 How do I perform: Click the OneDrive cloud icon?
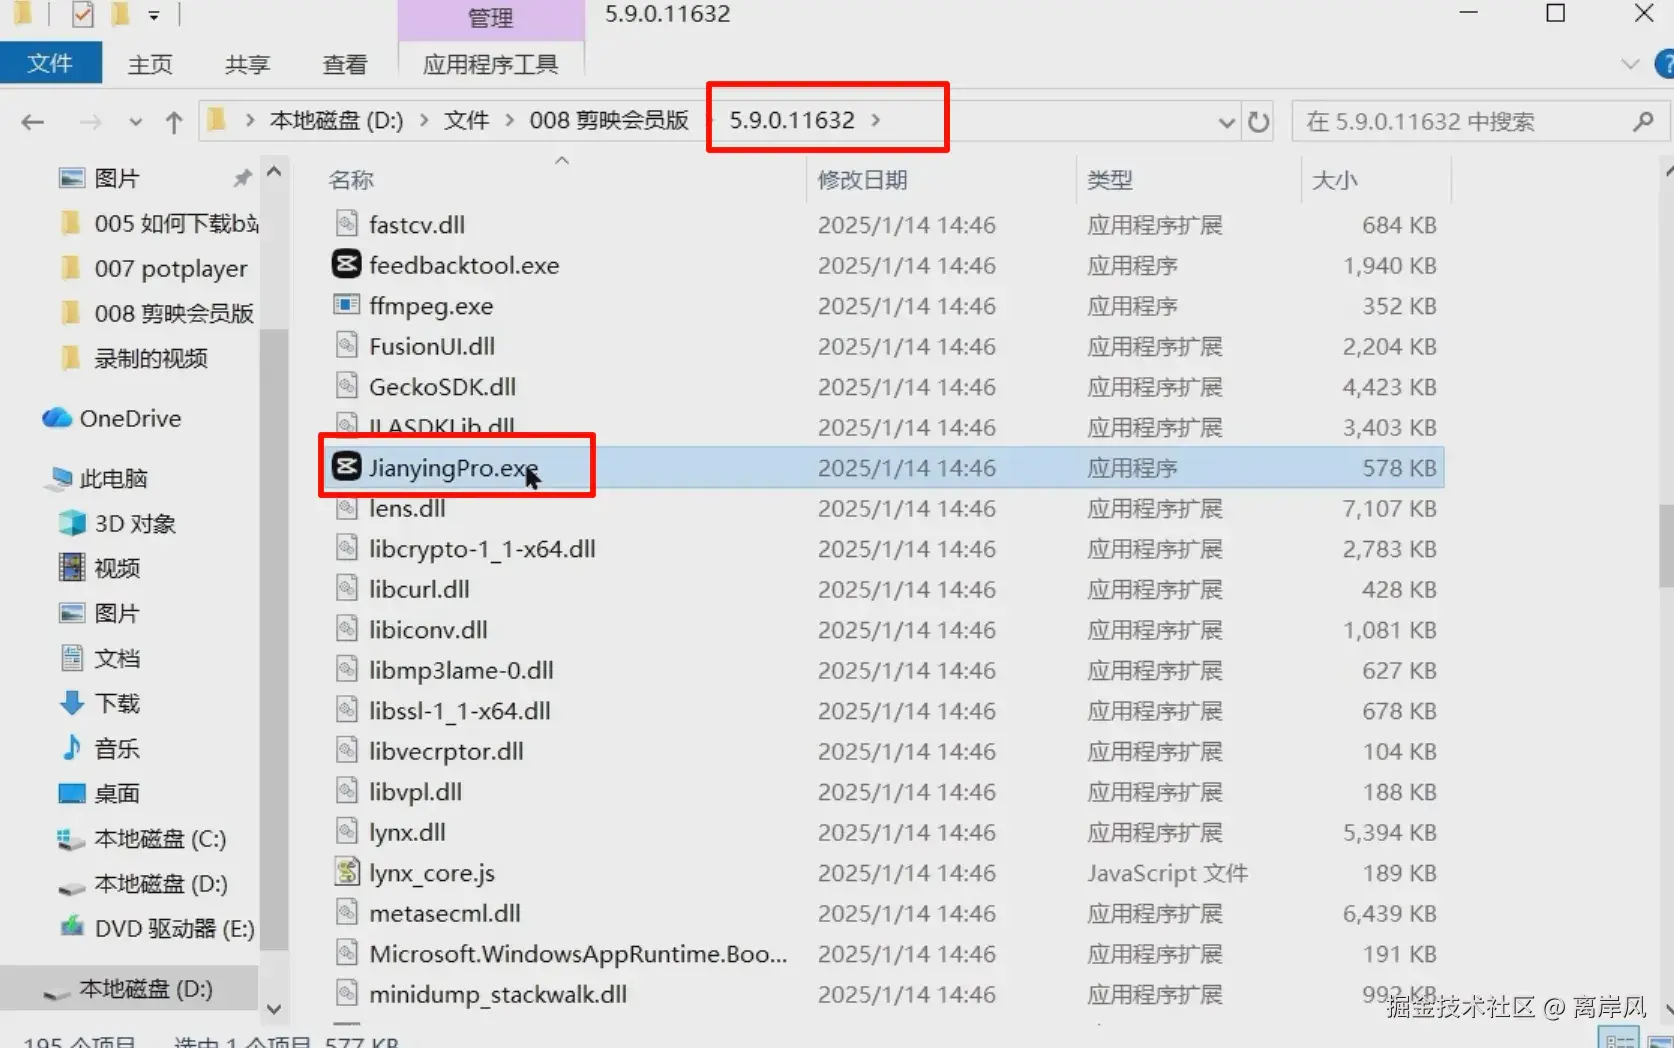56,418
